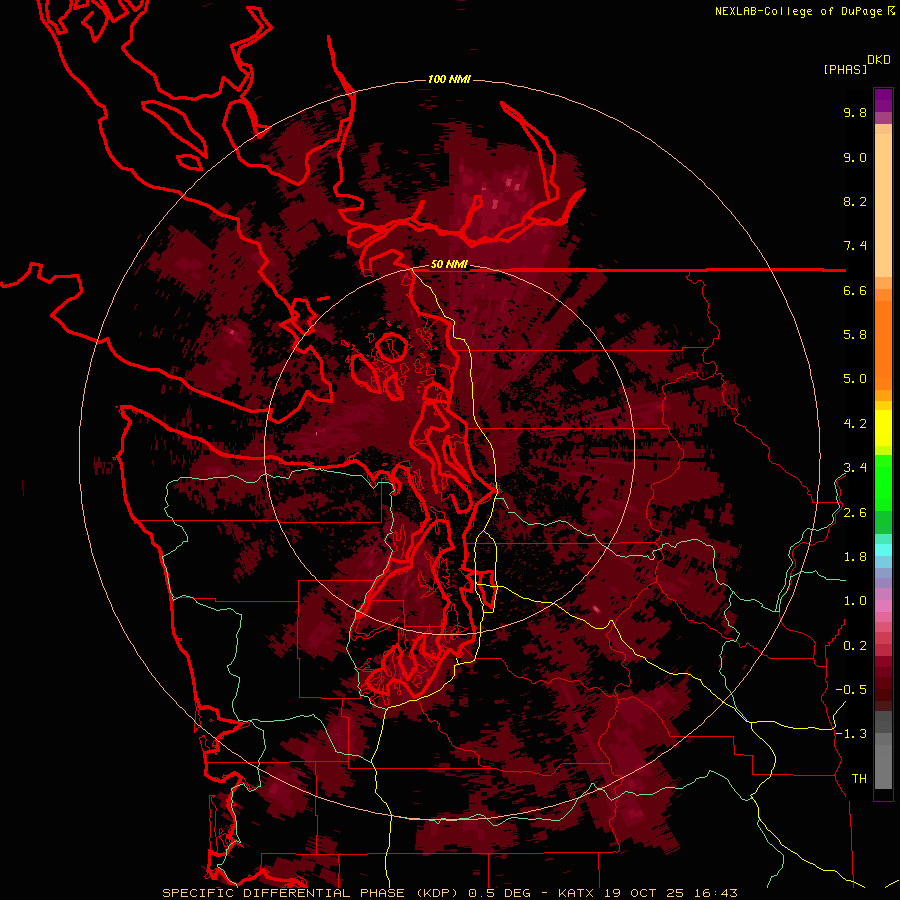Viewport: 900px width, 900px height.
Task: Click the 100 NMI range ring label
Action: click(449, 79)
